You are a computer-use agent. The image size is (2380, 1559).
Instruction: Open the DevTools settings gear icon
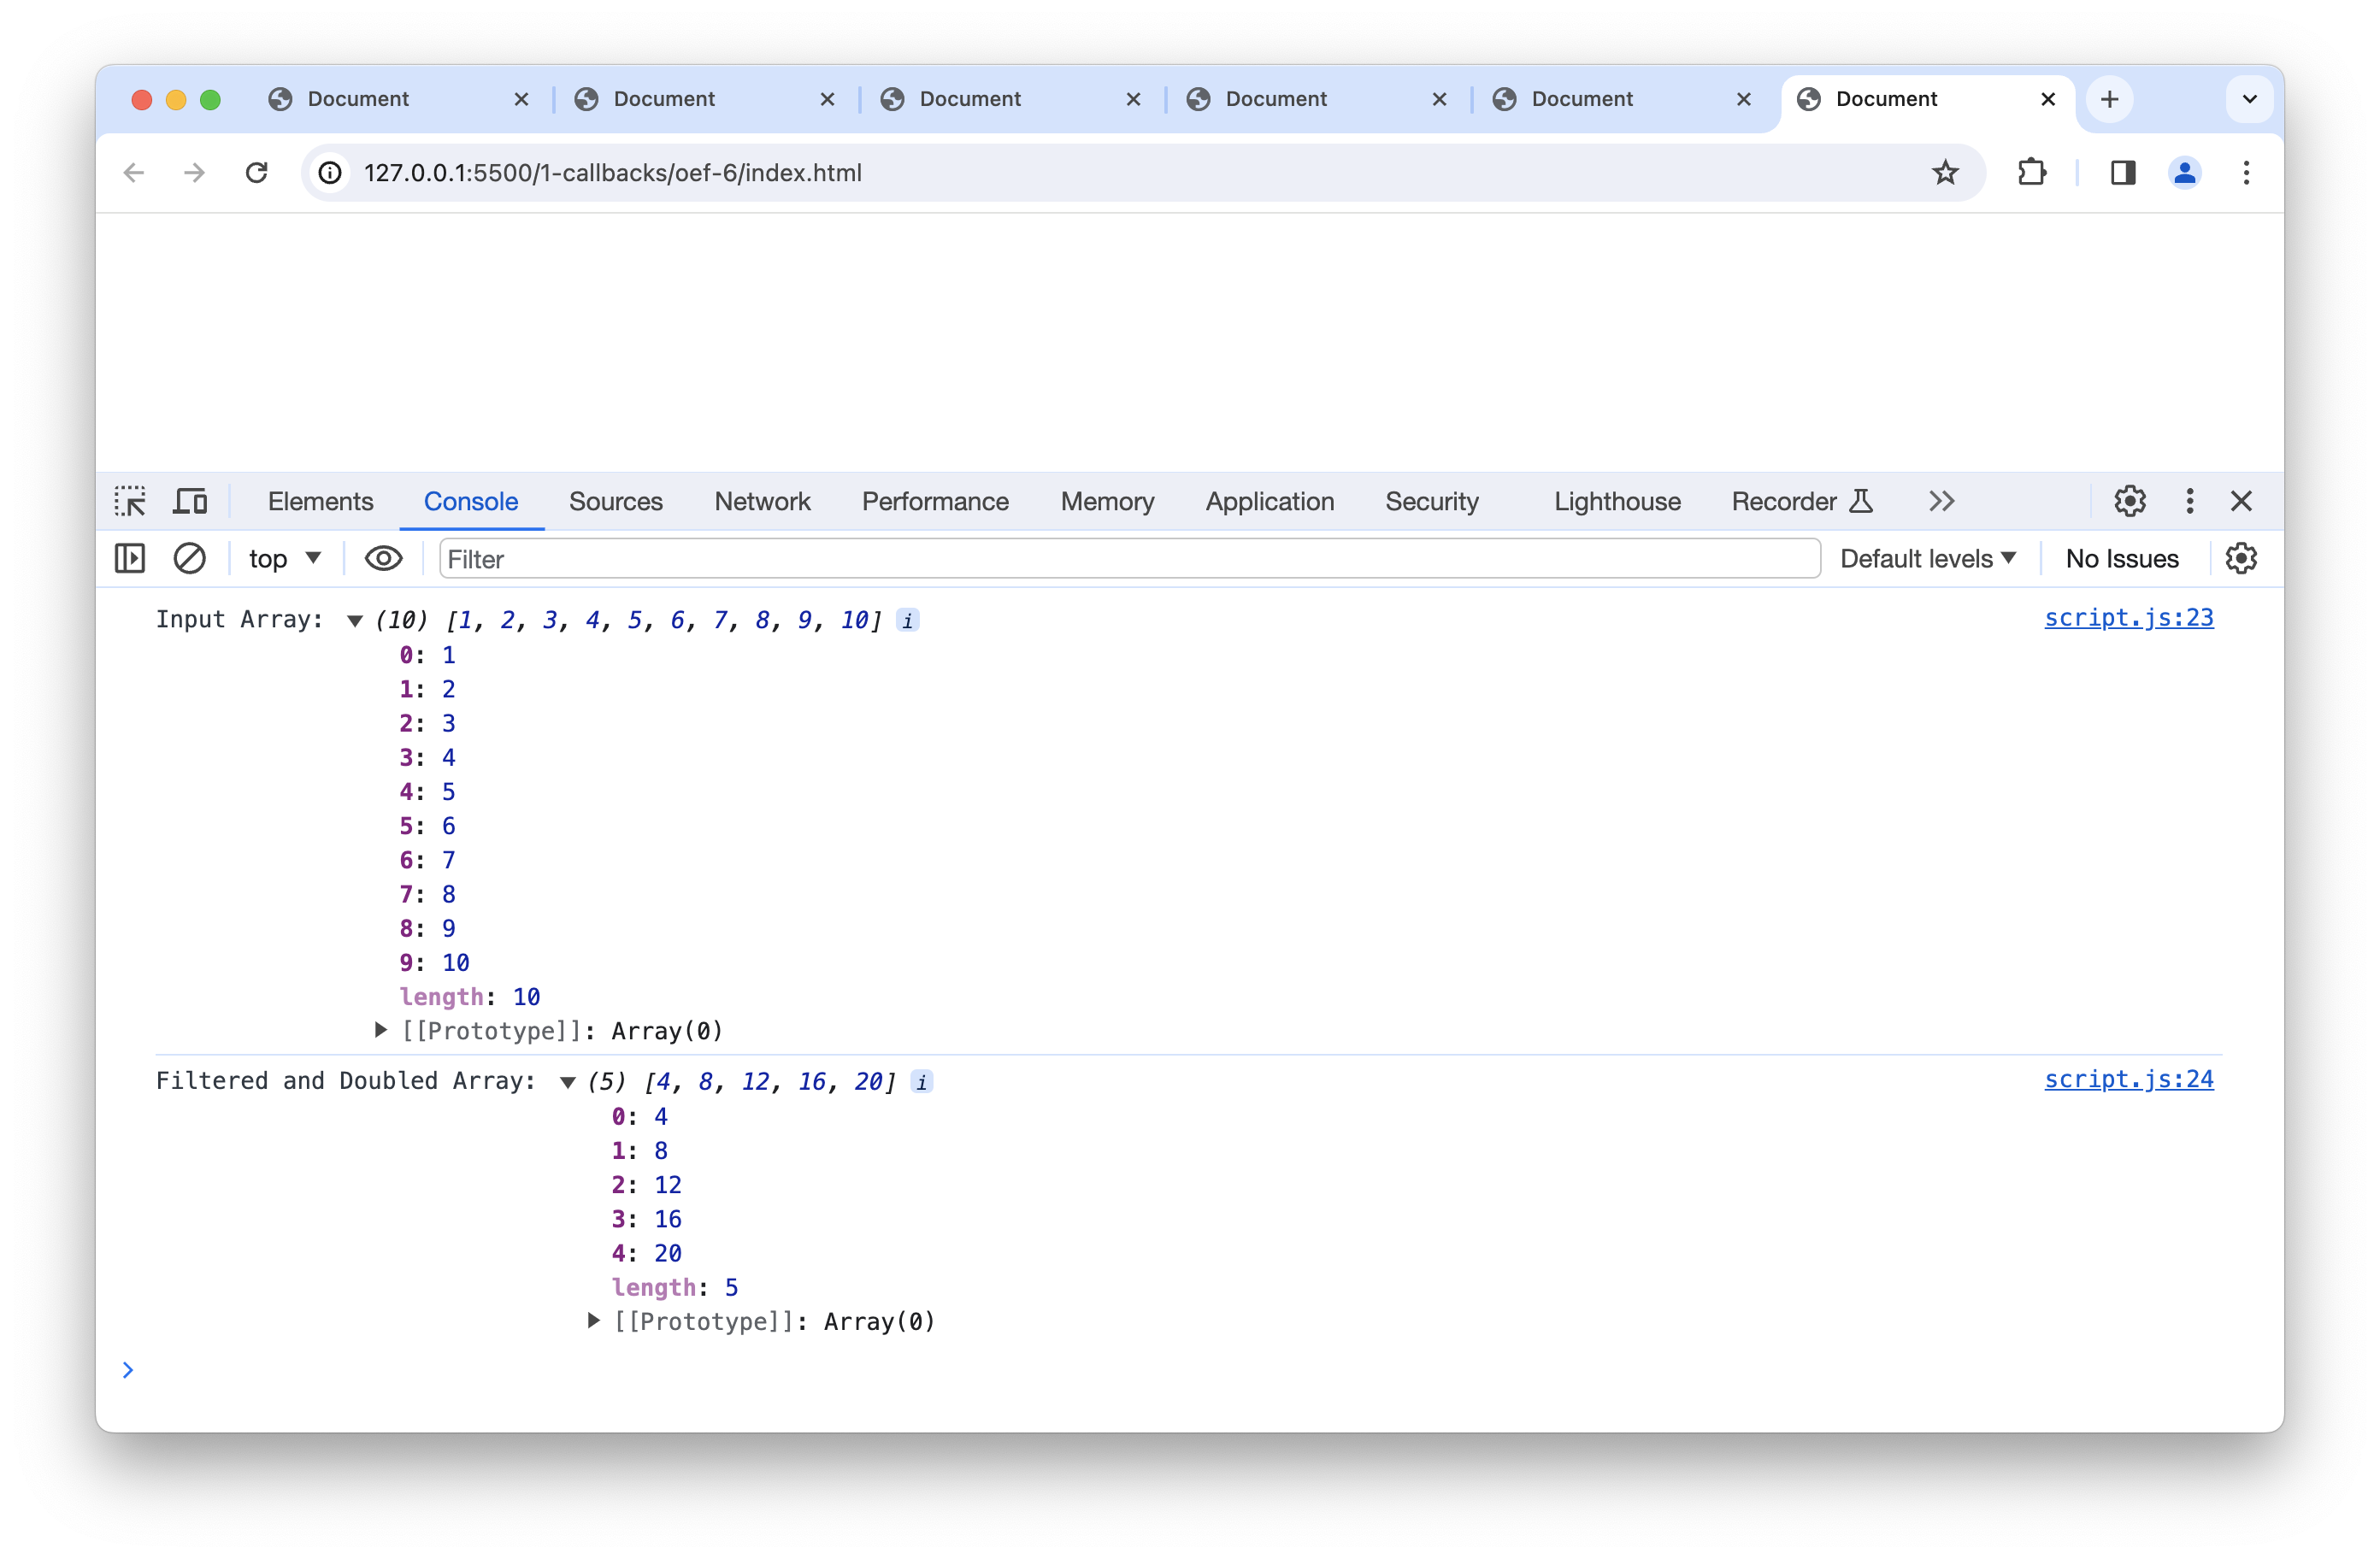[x=2129, y=501]
